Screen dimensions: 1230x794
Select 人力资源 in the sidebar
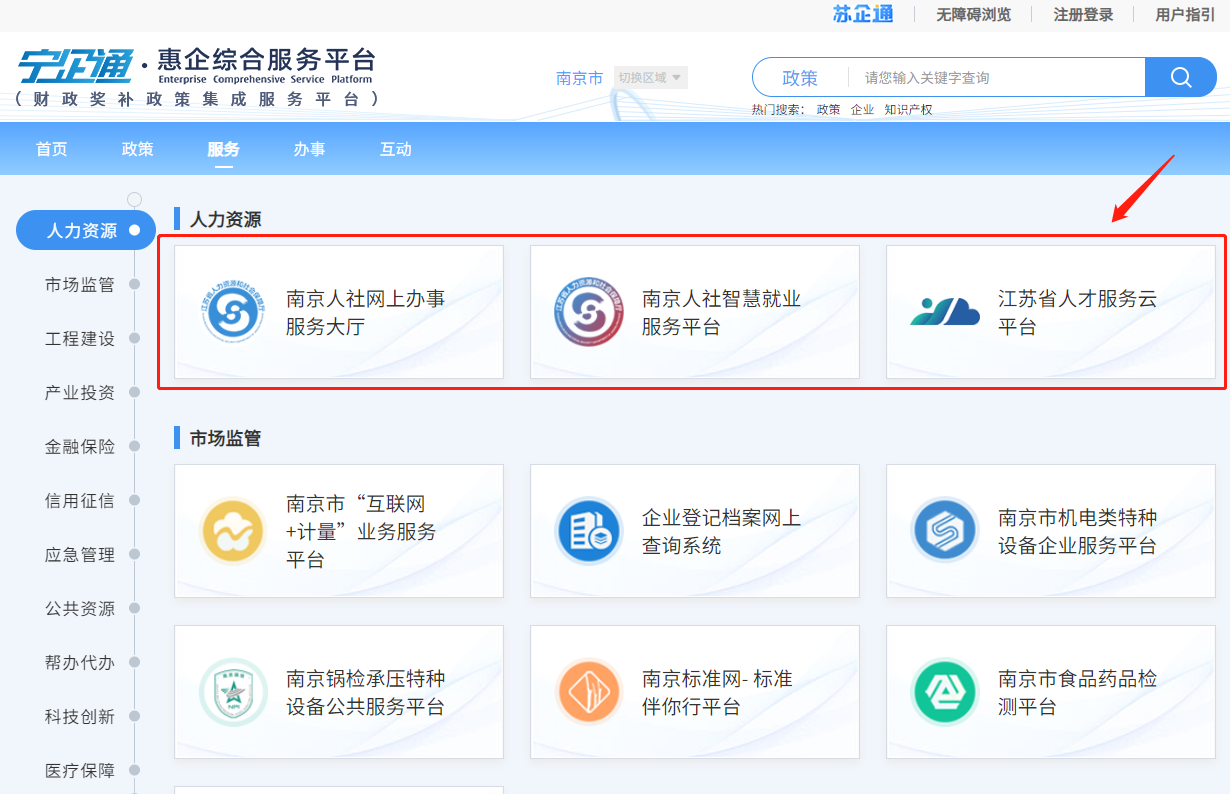click(86, 231)
